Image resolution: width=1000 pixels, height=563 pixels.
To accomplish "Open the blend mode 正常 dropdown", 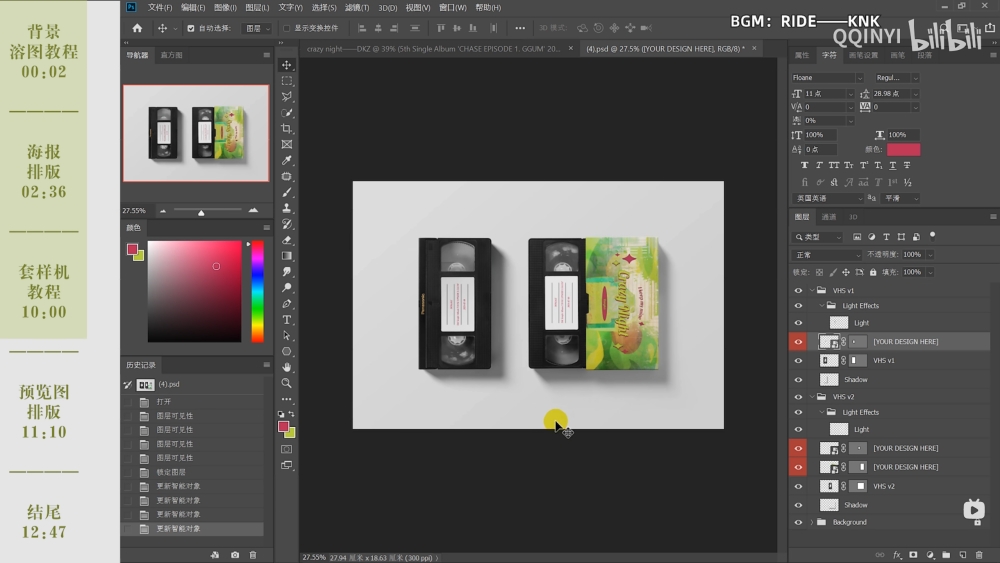I will [826, 254].
